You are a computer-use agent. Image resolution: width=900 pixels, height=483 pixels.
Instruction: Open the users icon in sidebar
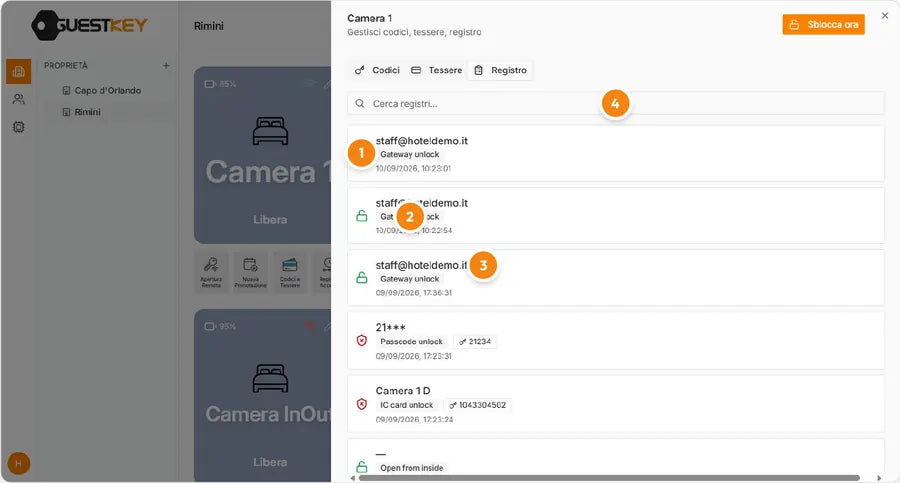tap(18, 99)
